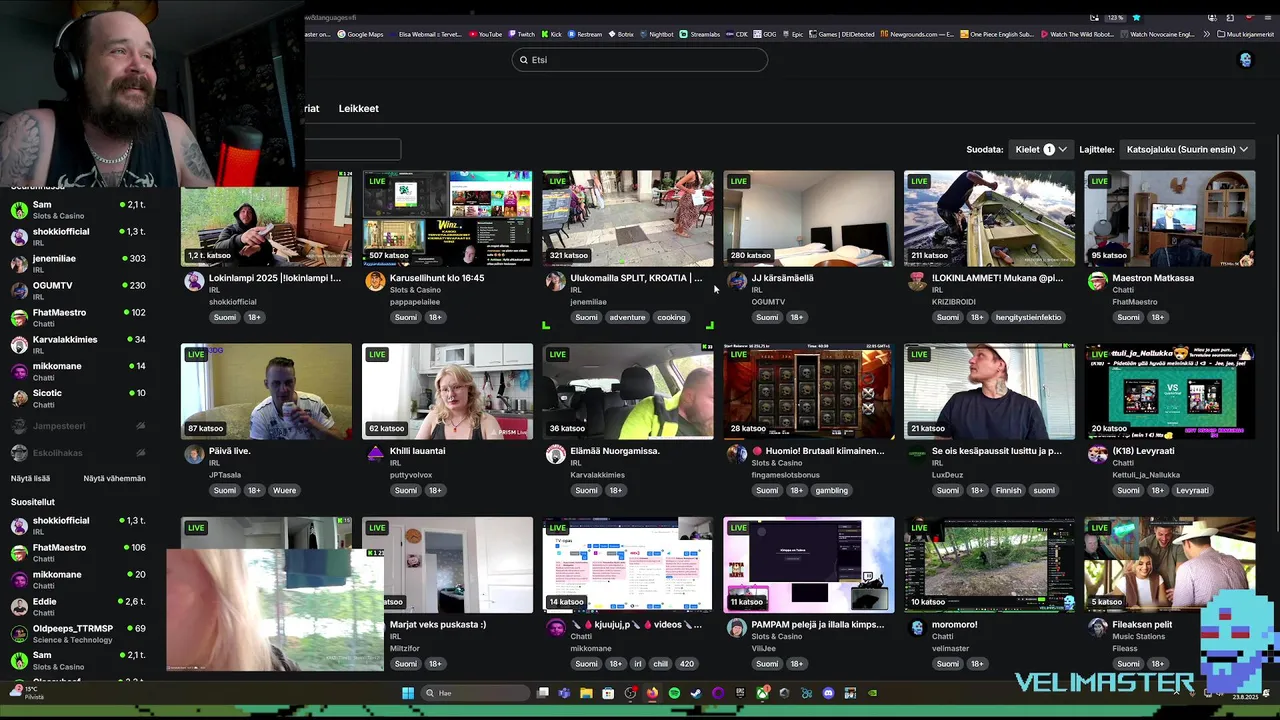Expand the bookmarks overflow chevron

pos(1209,34)
